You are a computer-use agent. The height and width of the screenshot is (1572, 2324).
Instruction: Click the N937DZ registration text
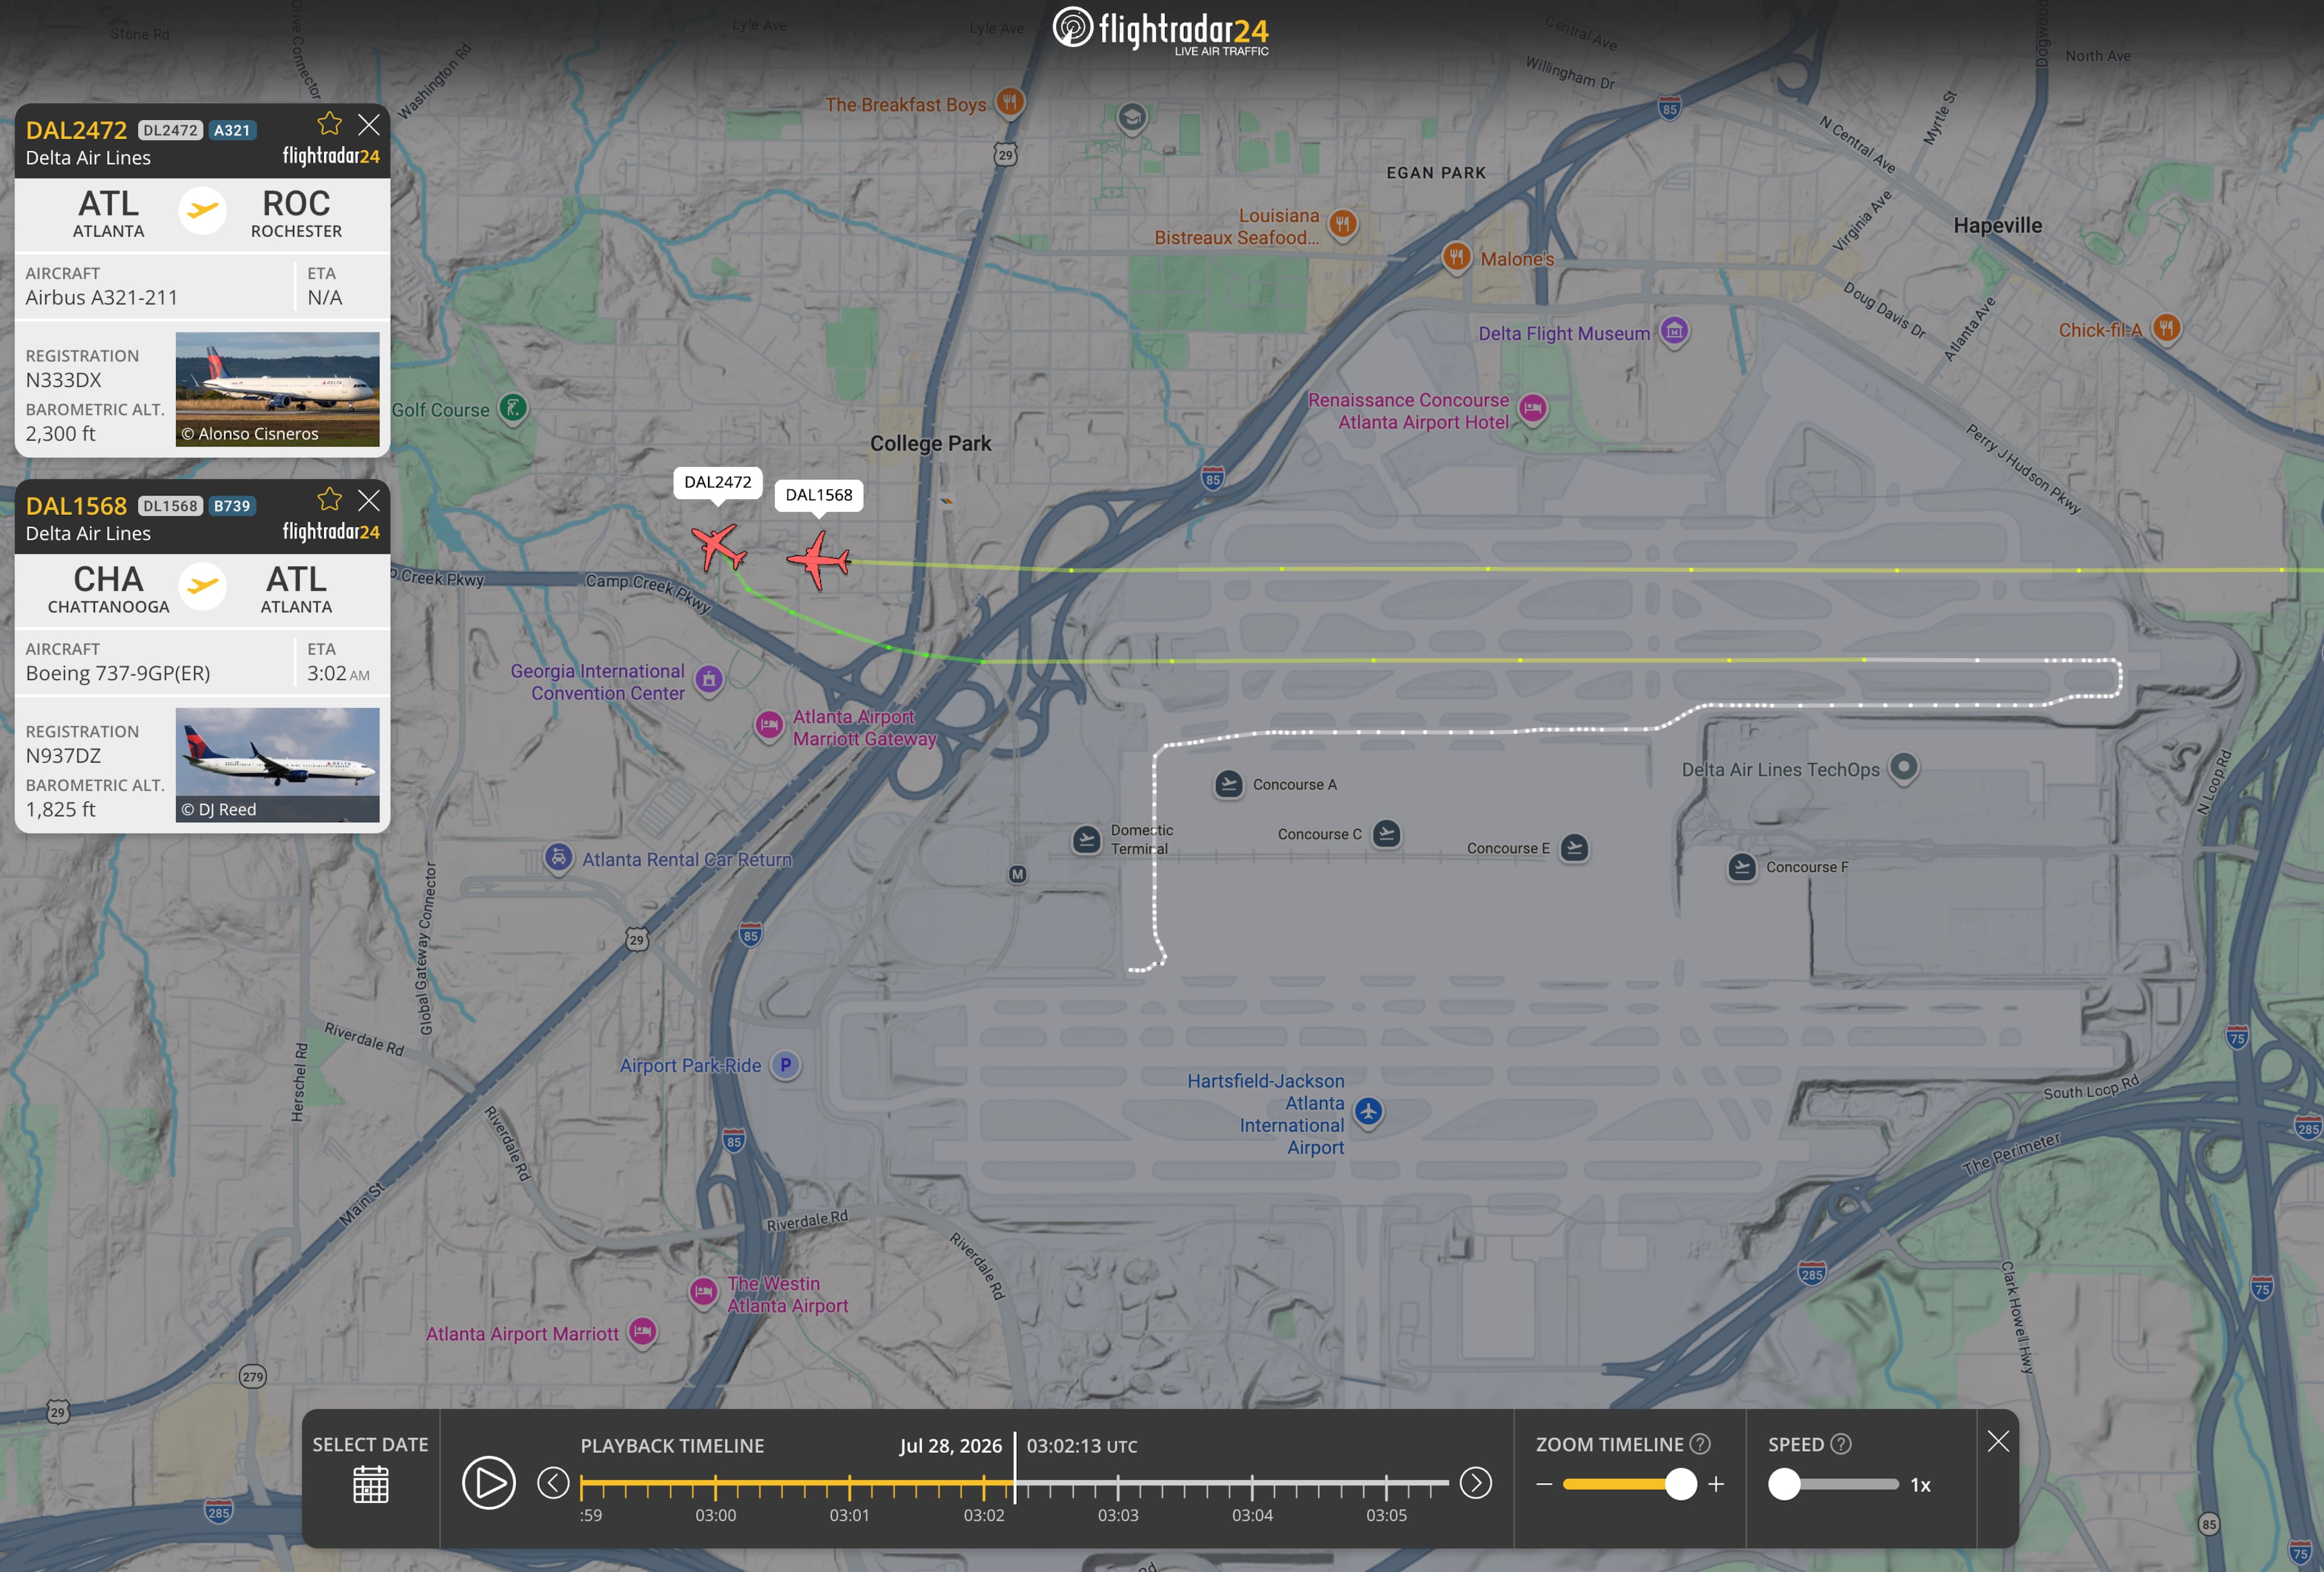click(x=64, y=756)
